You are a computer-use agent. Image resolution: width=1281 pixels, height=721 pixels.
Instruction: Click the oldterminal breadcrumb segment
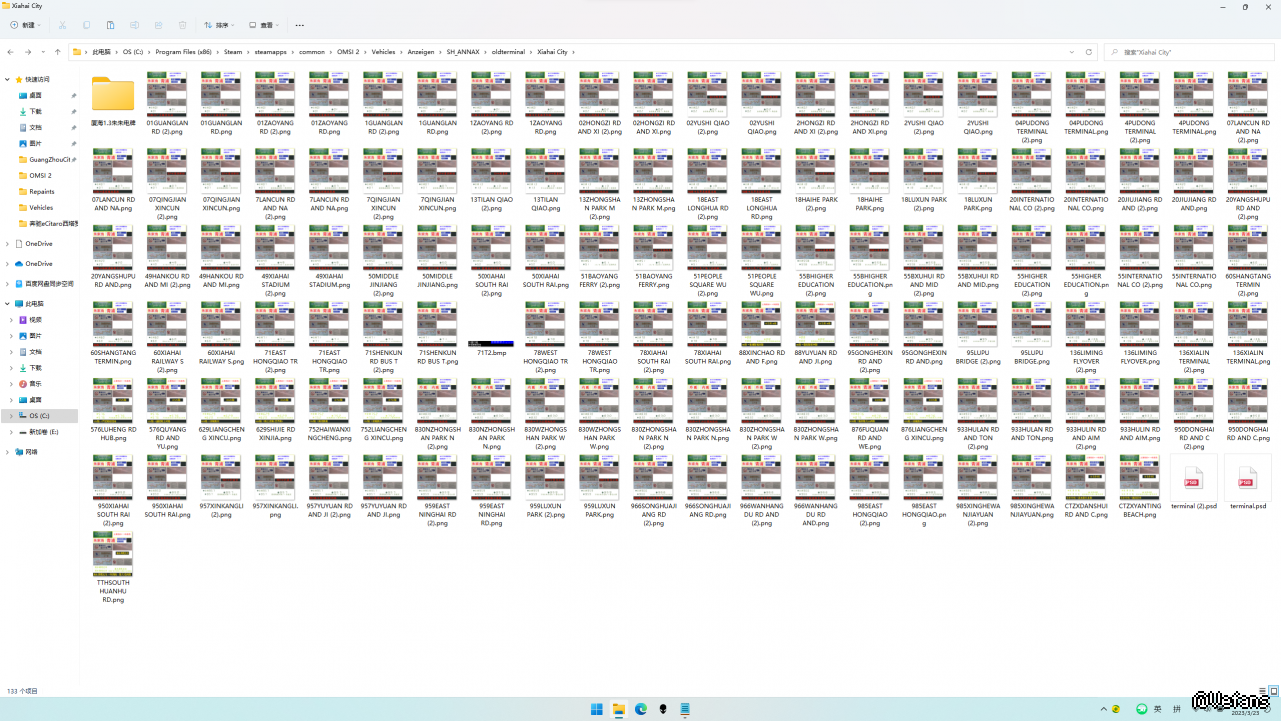(x=509, y=52)
